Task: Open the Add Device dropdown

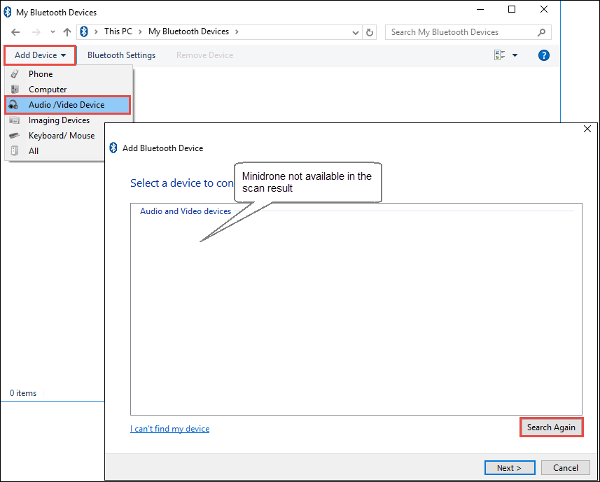Action: tap(40, 55)
